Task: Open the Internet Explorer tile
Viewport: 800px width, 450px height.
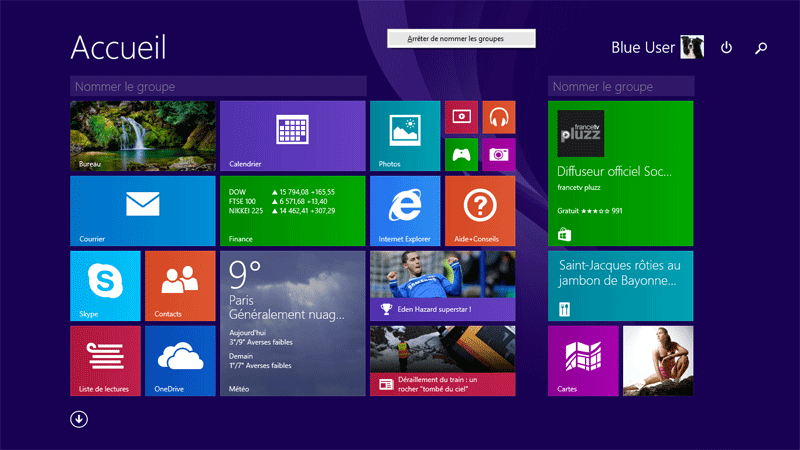Action: [404, 210]
